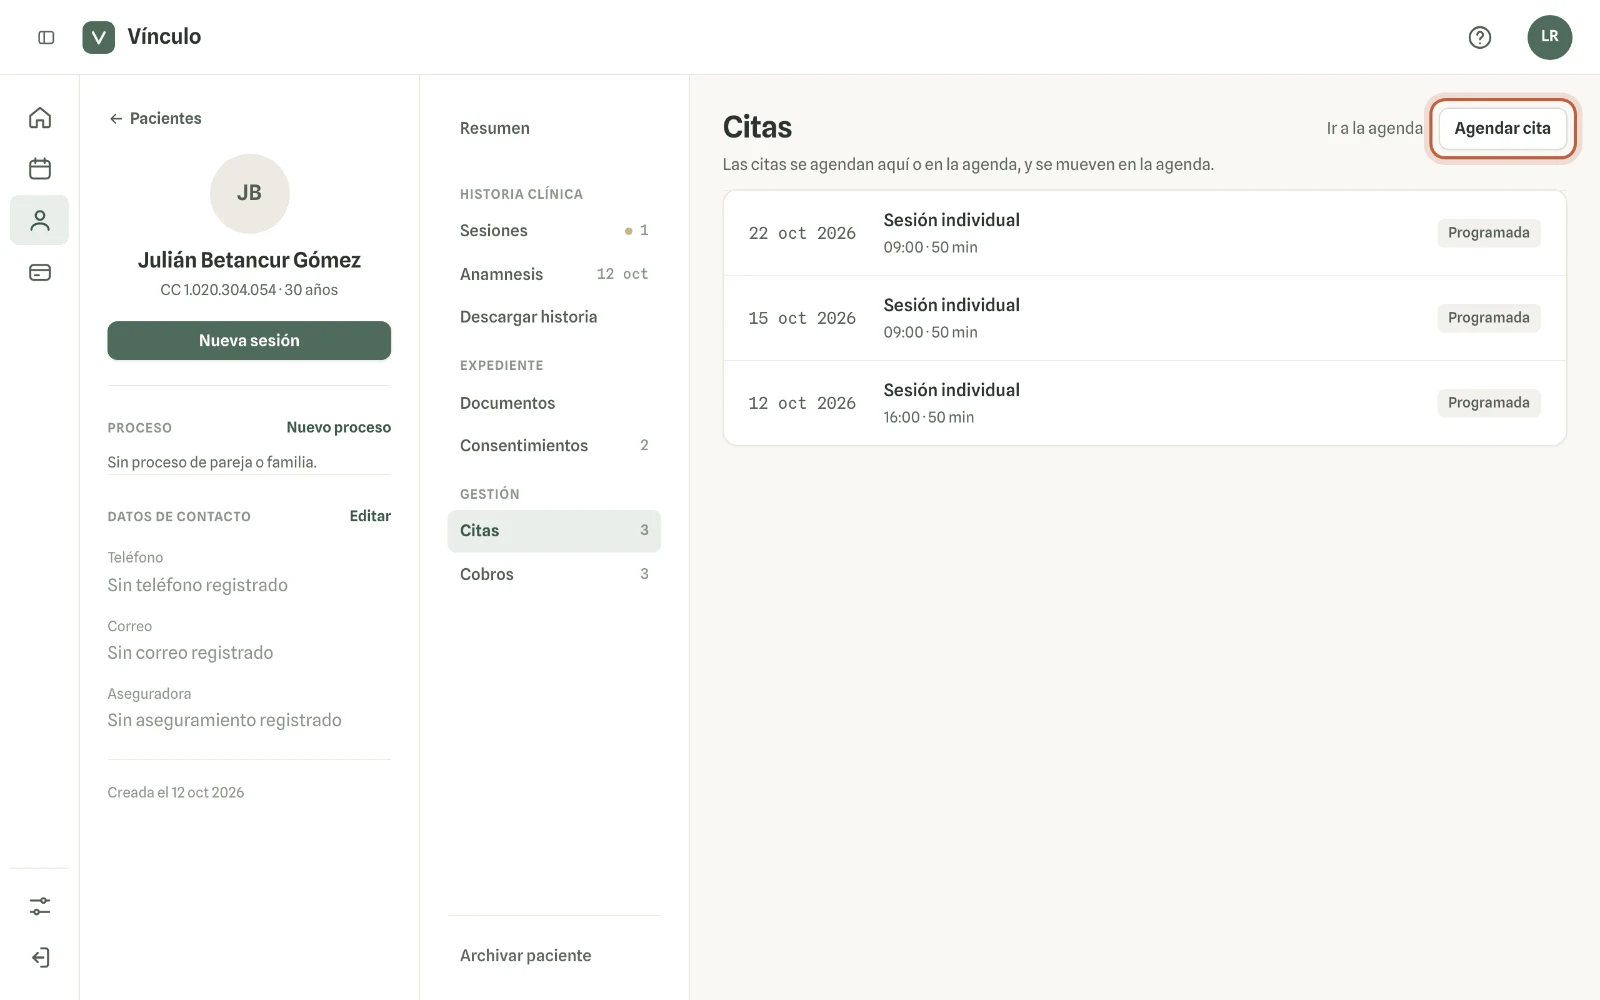
Task: Open the Anamnesis entry
Action: pos(554,274)
